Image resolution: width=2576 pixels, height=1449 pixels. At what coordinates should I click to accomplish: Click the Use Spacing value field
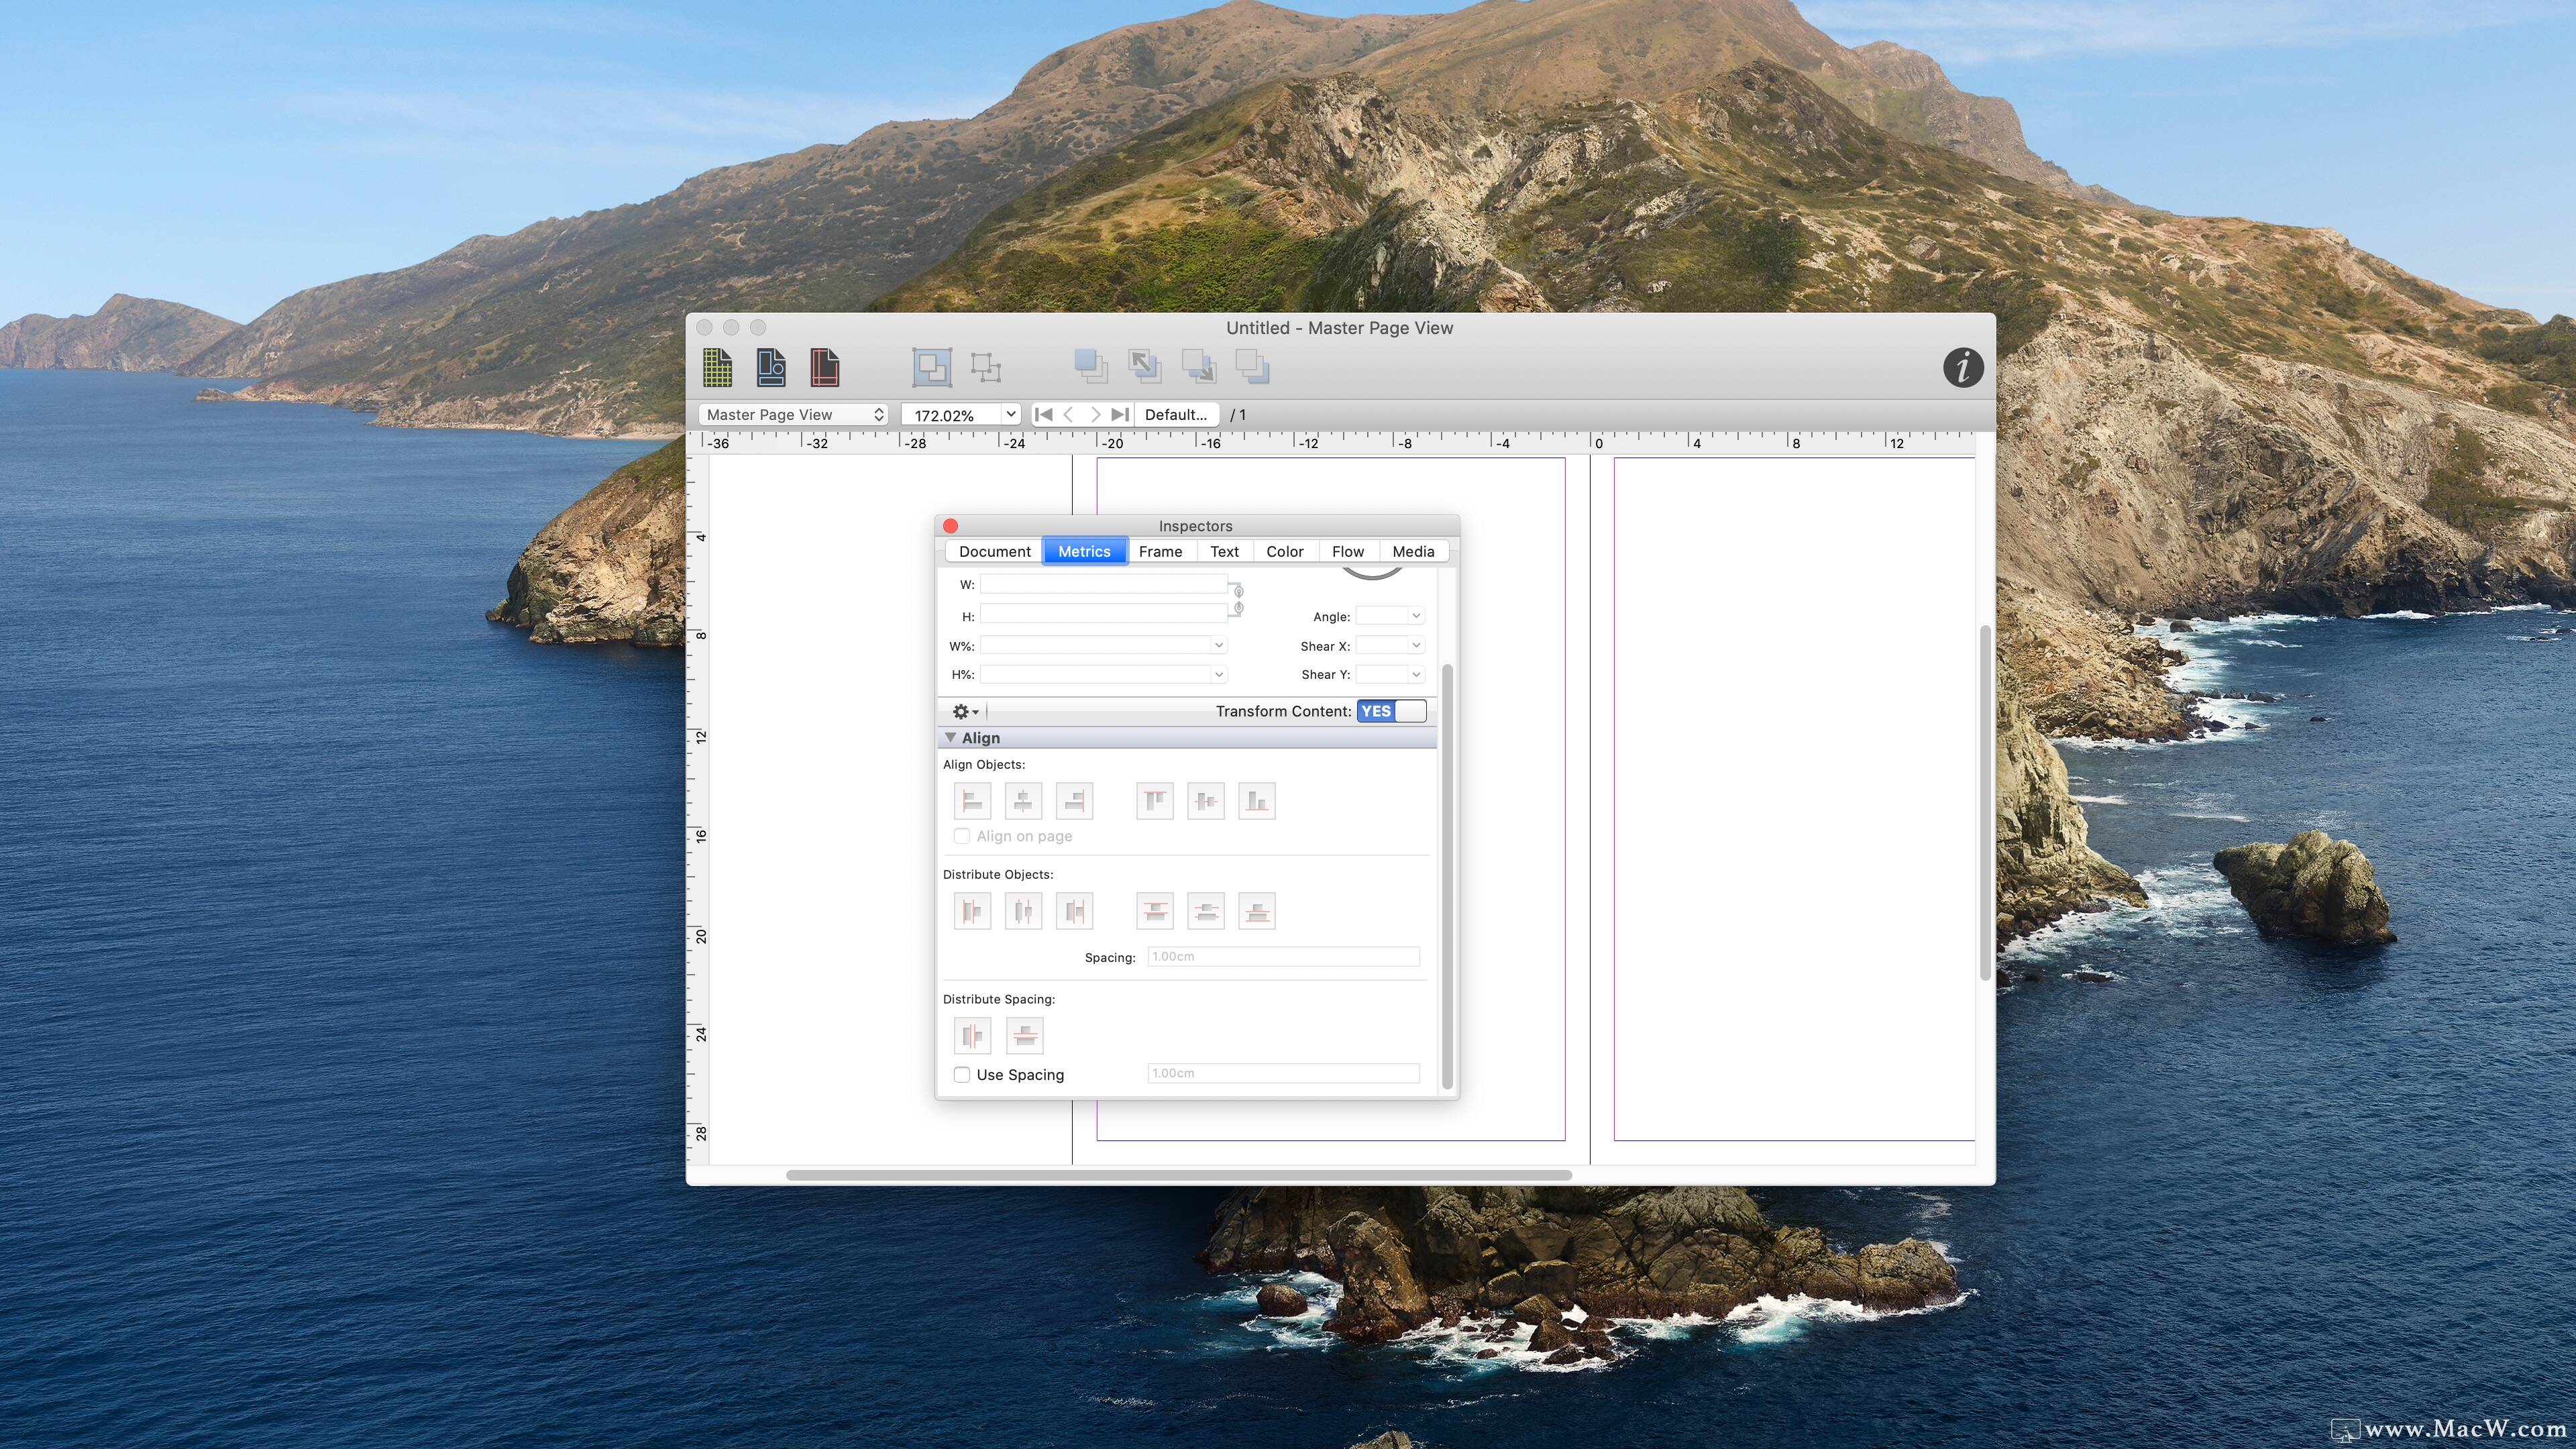point(1283,1073)
